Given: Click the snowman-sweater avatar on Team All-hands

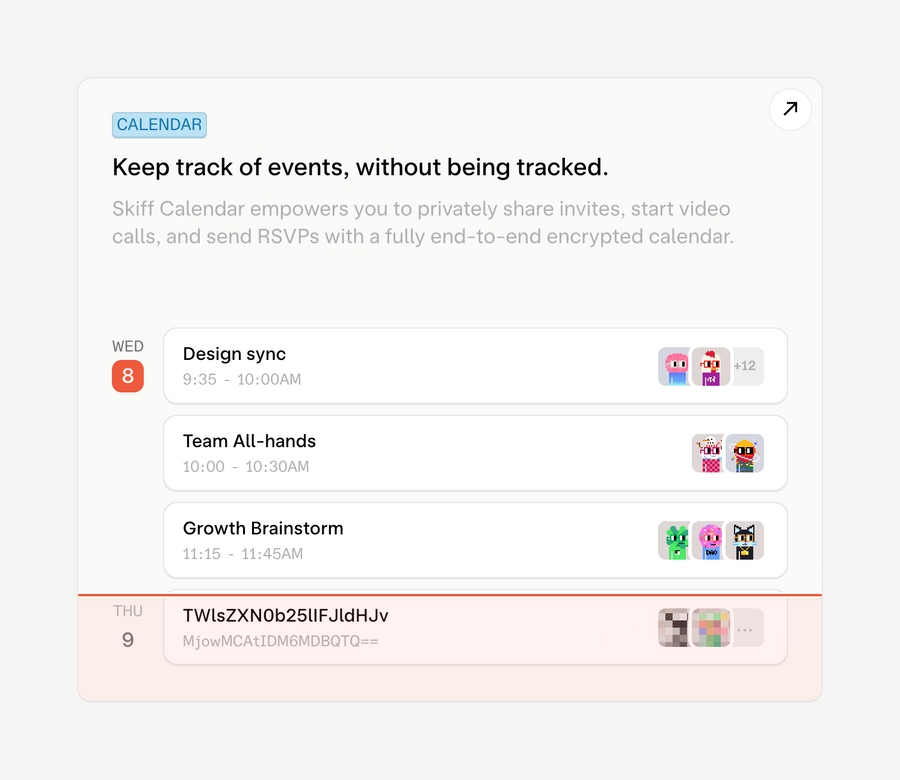Looking at the screenshot, I should [x=710, y=453].
